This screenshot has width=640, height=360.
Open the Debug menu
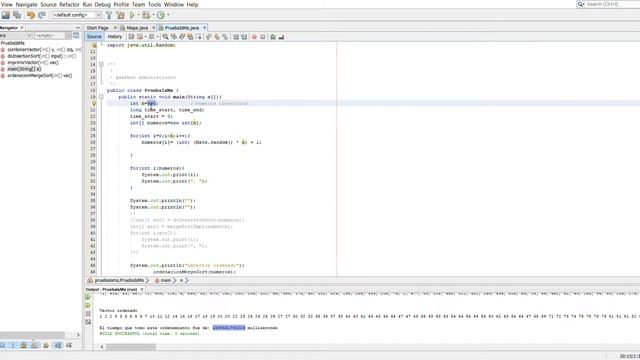point(102,4)
